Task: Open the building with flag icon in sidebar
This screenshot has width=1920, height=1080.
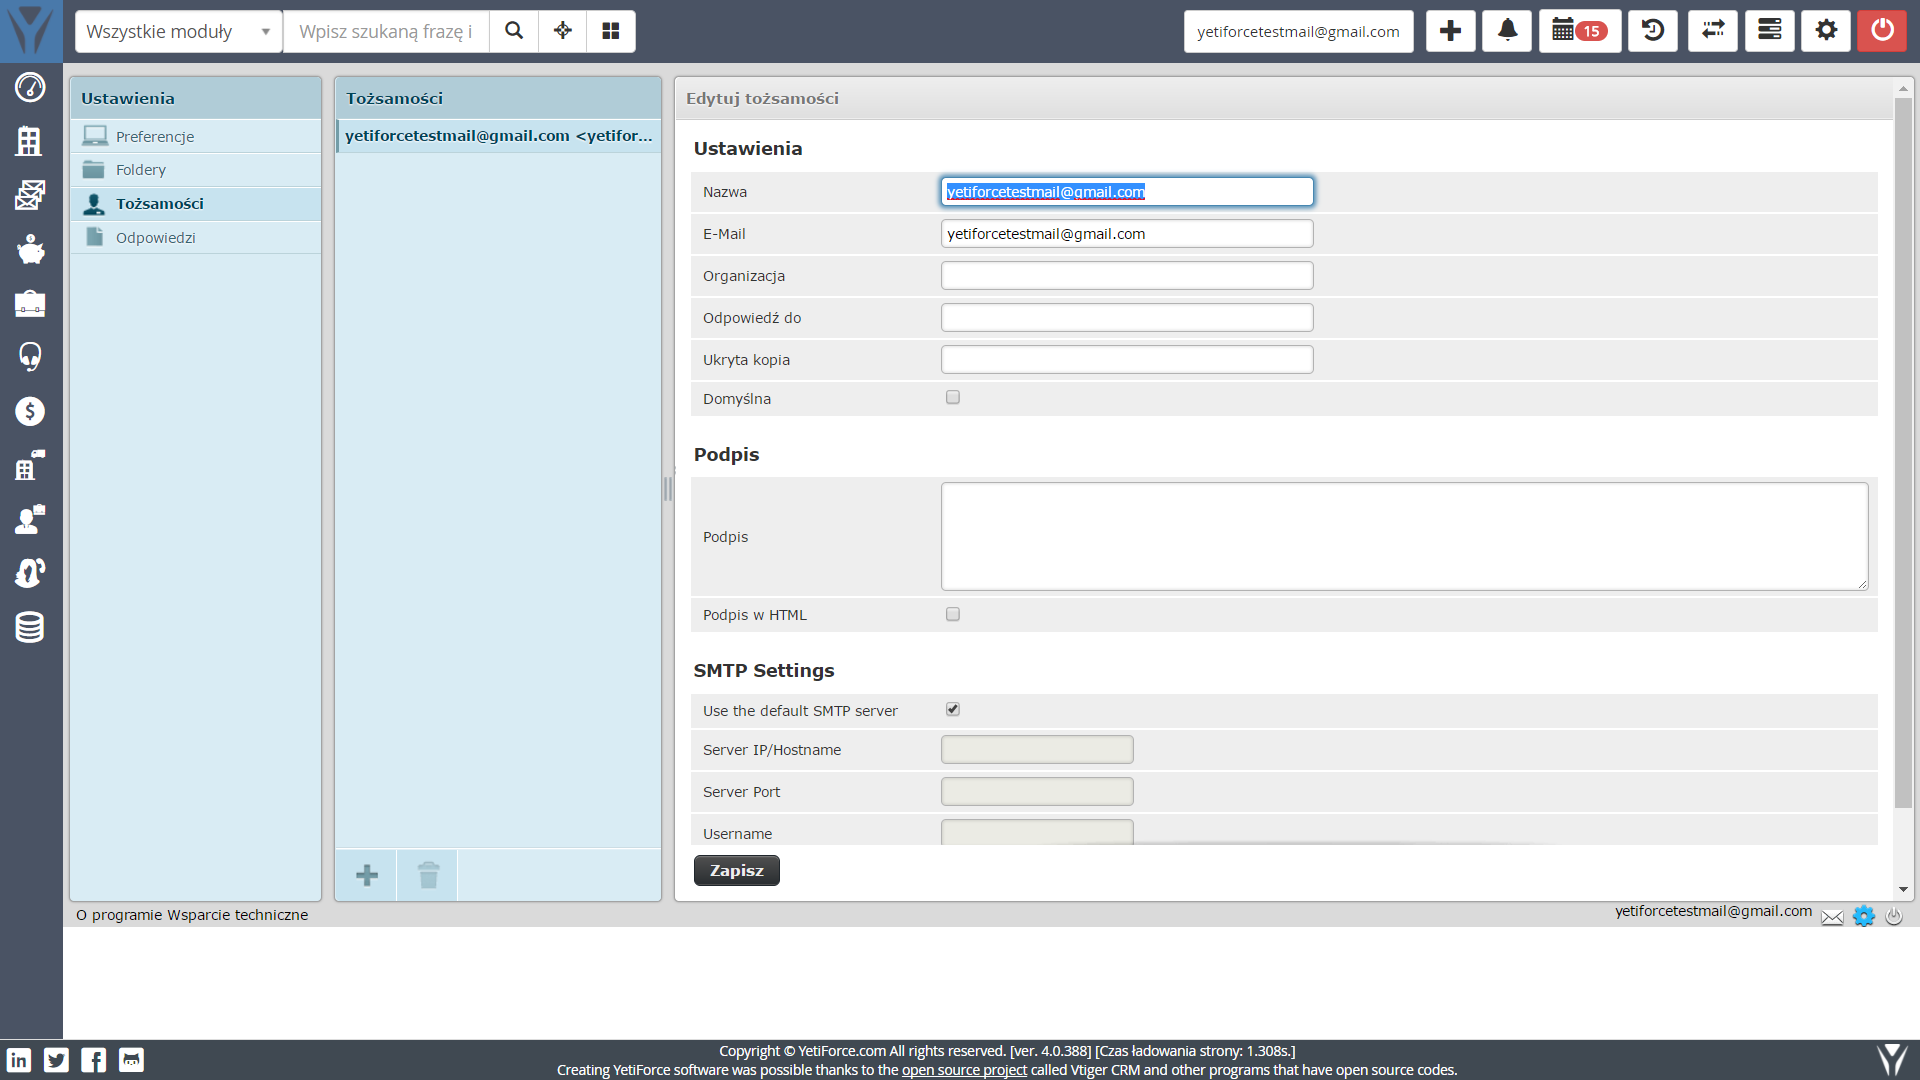Action: 30,465
